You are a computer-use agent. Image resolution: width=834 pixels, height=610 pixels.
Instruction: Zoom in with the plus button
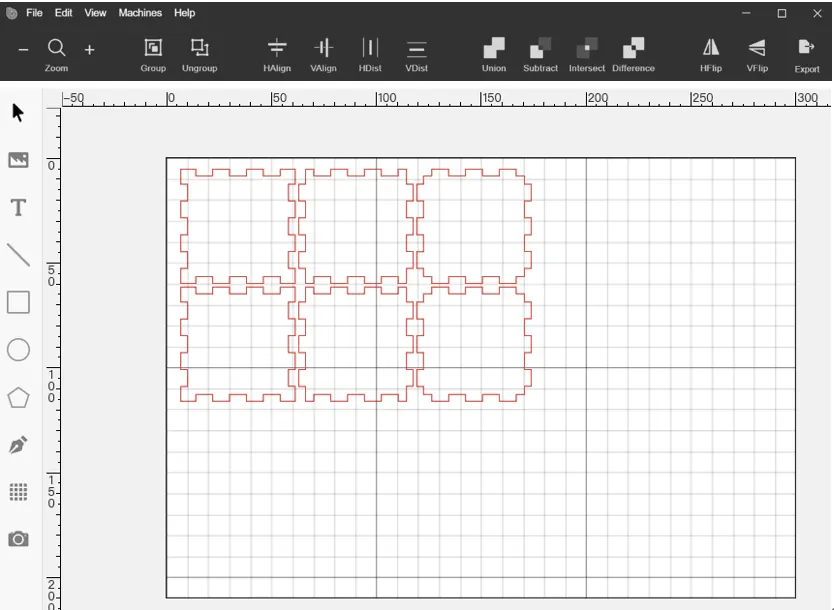(89, 49)
